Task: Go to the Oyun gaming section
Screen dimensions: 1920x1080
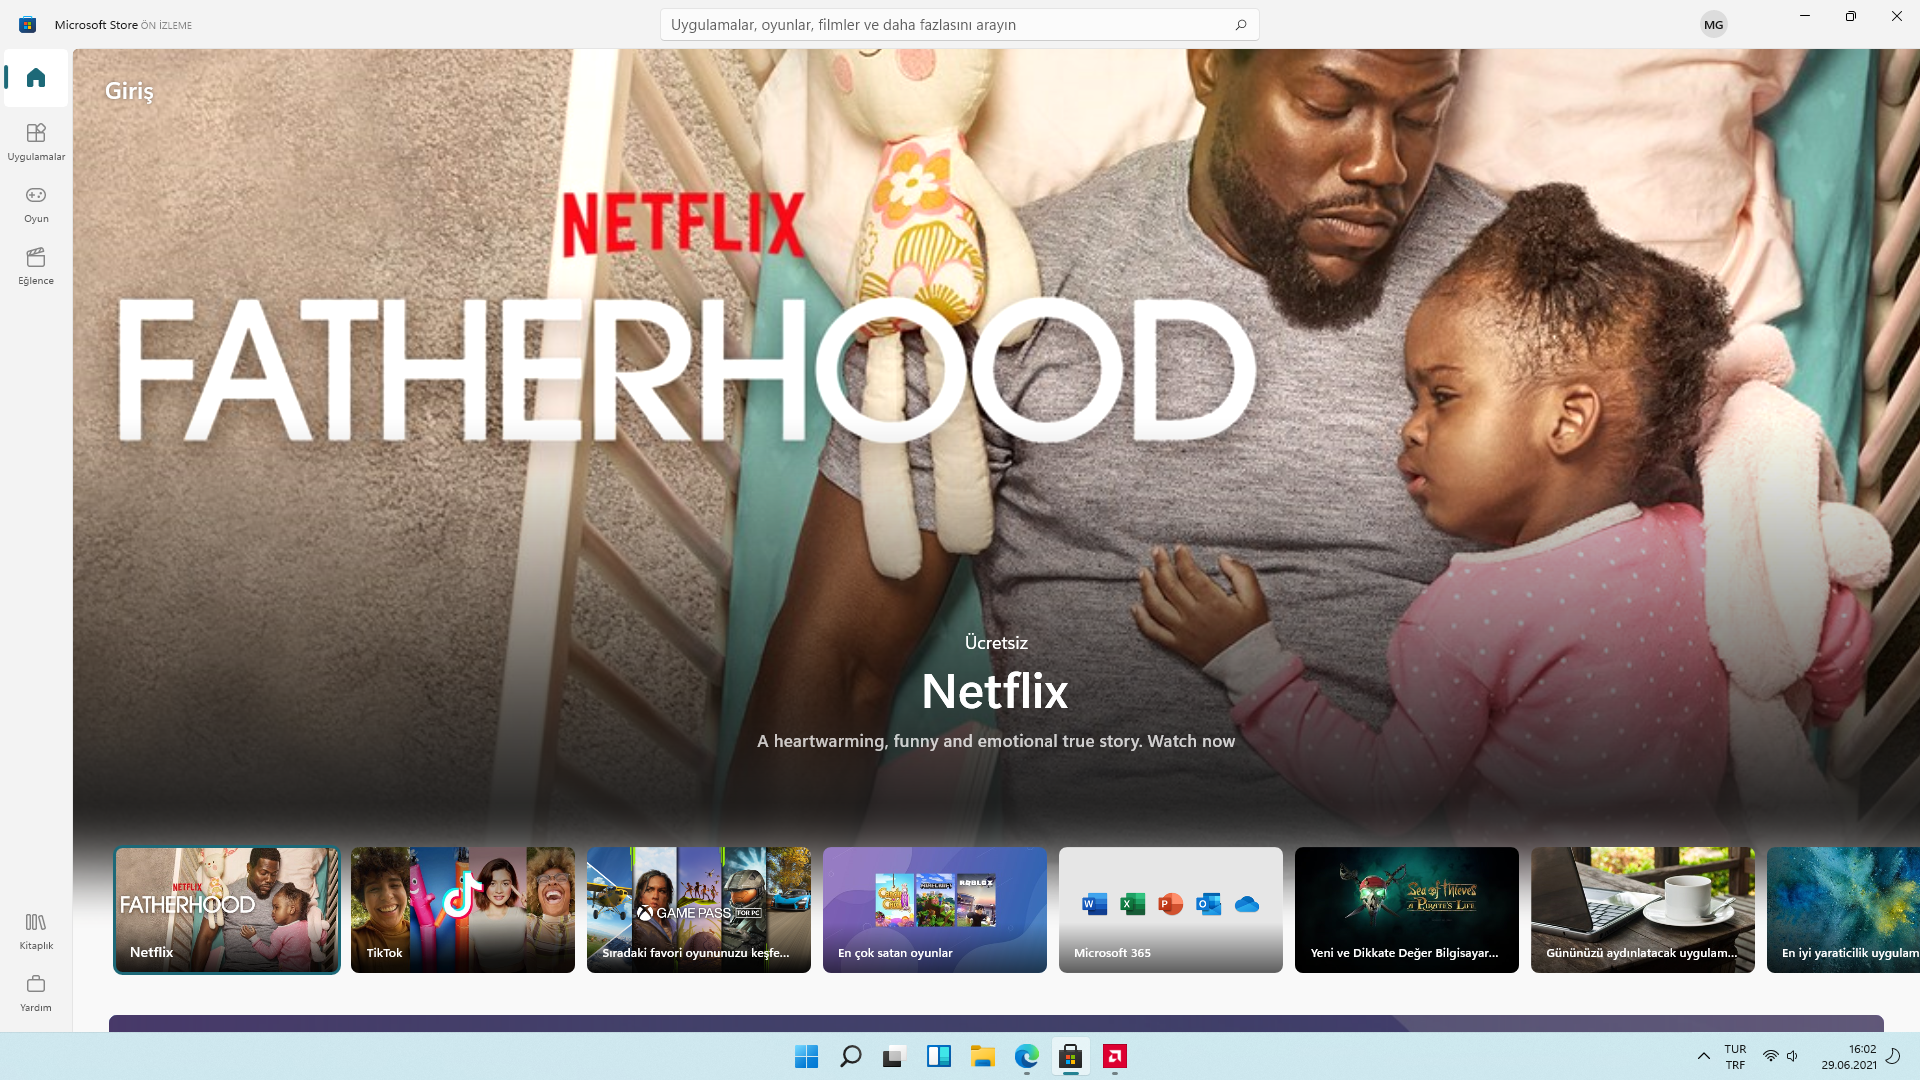Action: pos(36,203)
